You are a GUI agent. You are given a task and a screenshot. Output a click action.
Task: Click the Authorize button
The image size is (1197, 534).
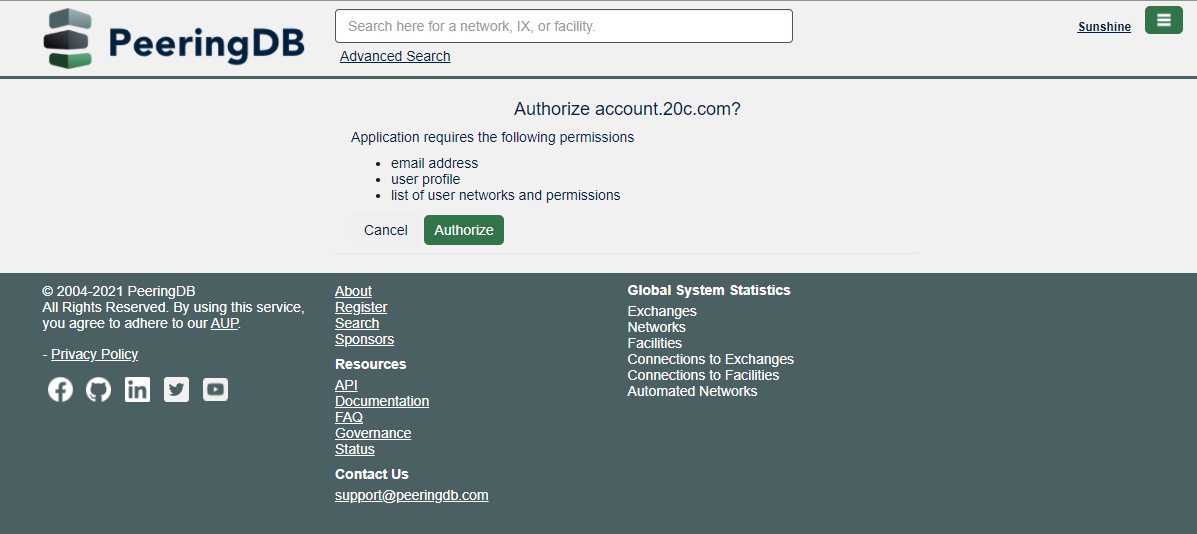click(x=464, y=230)
